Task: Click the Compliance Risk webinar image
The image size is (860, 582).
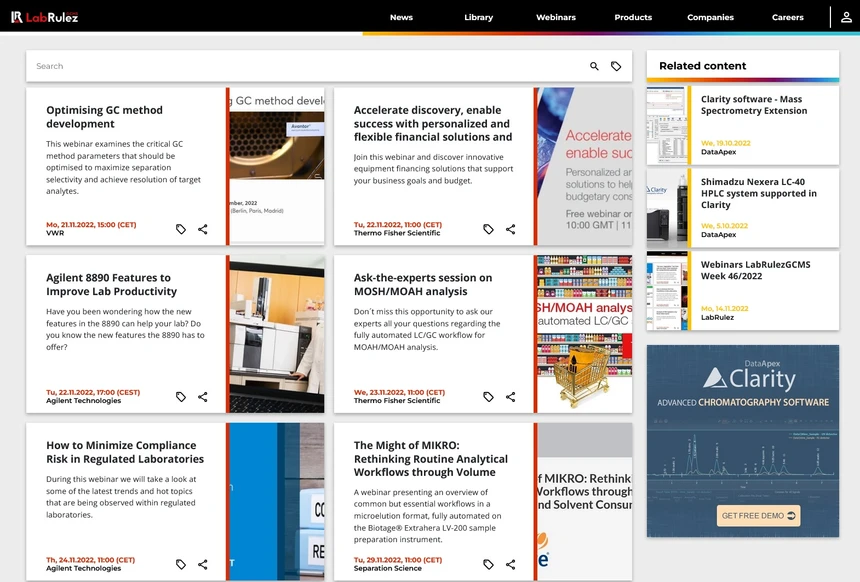Action: tap(277, 501)
